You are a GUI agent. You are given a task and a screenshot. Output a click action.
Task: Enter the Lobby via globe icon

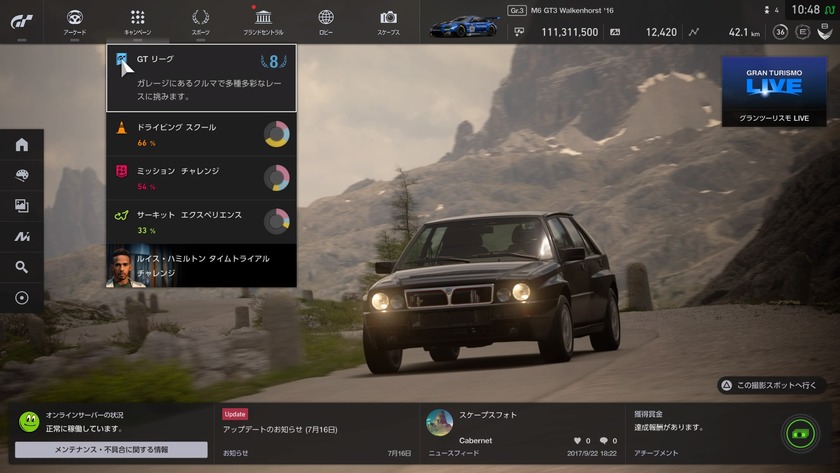(x=326, y=21)
